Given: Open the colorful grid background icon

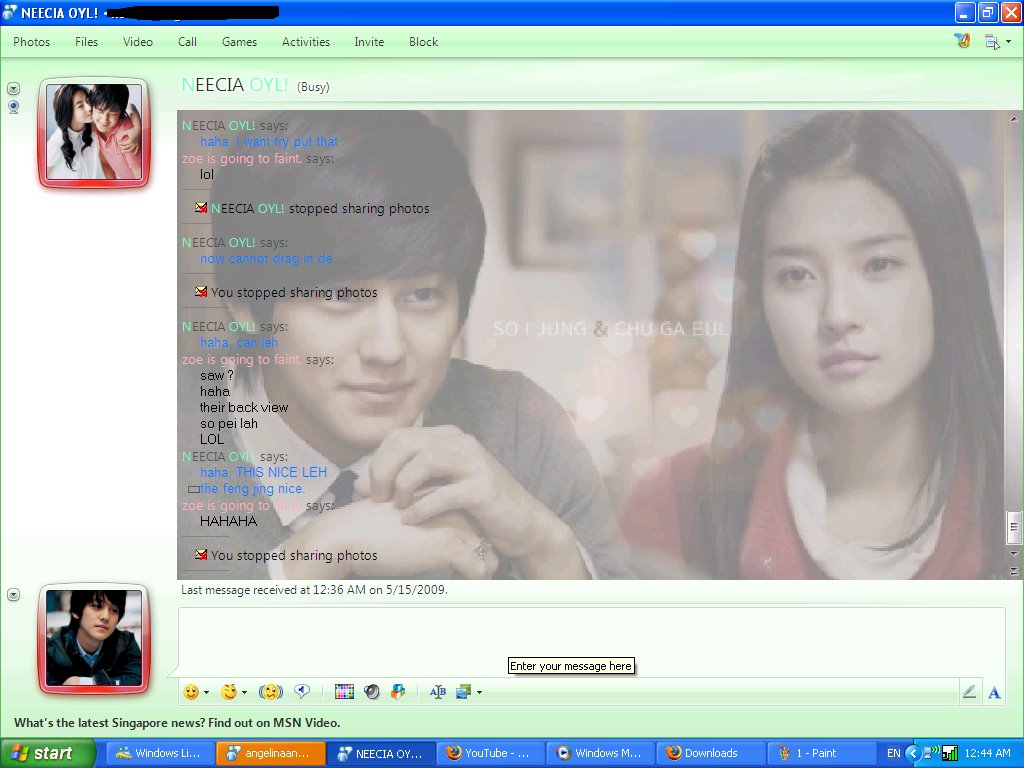Looking at the screenshot, I should click(x=344, y=692).
